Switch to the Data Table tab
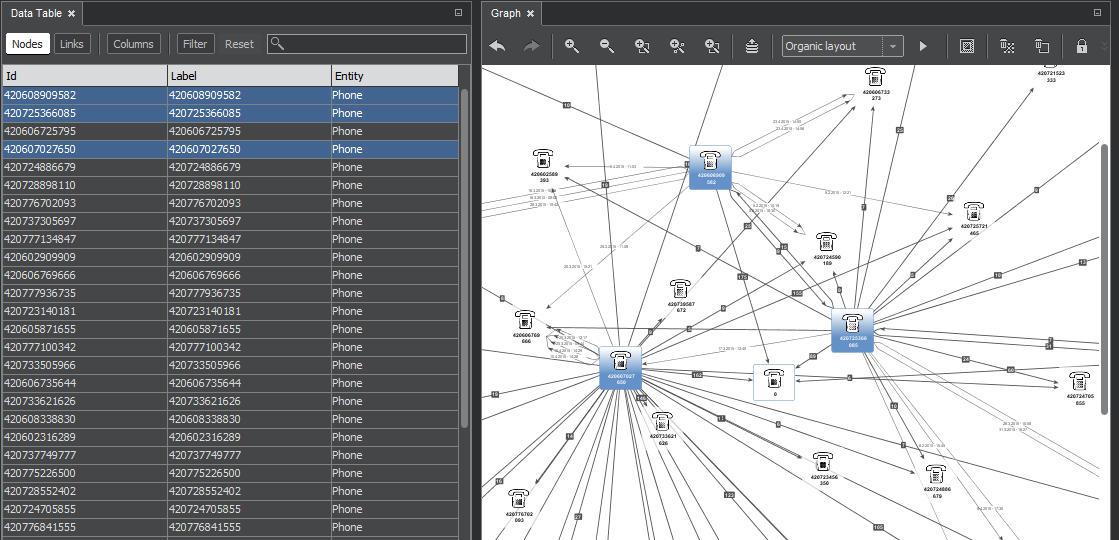Image resolution: width=1119 pixels, height=540 pixels. [36, 14]
